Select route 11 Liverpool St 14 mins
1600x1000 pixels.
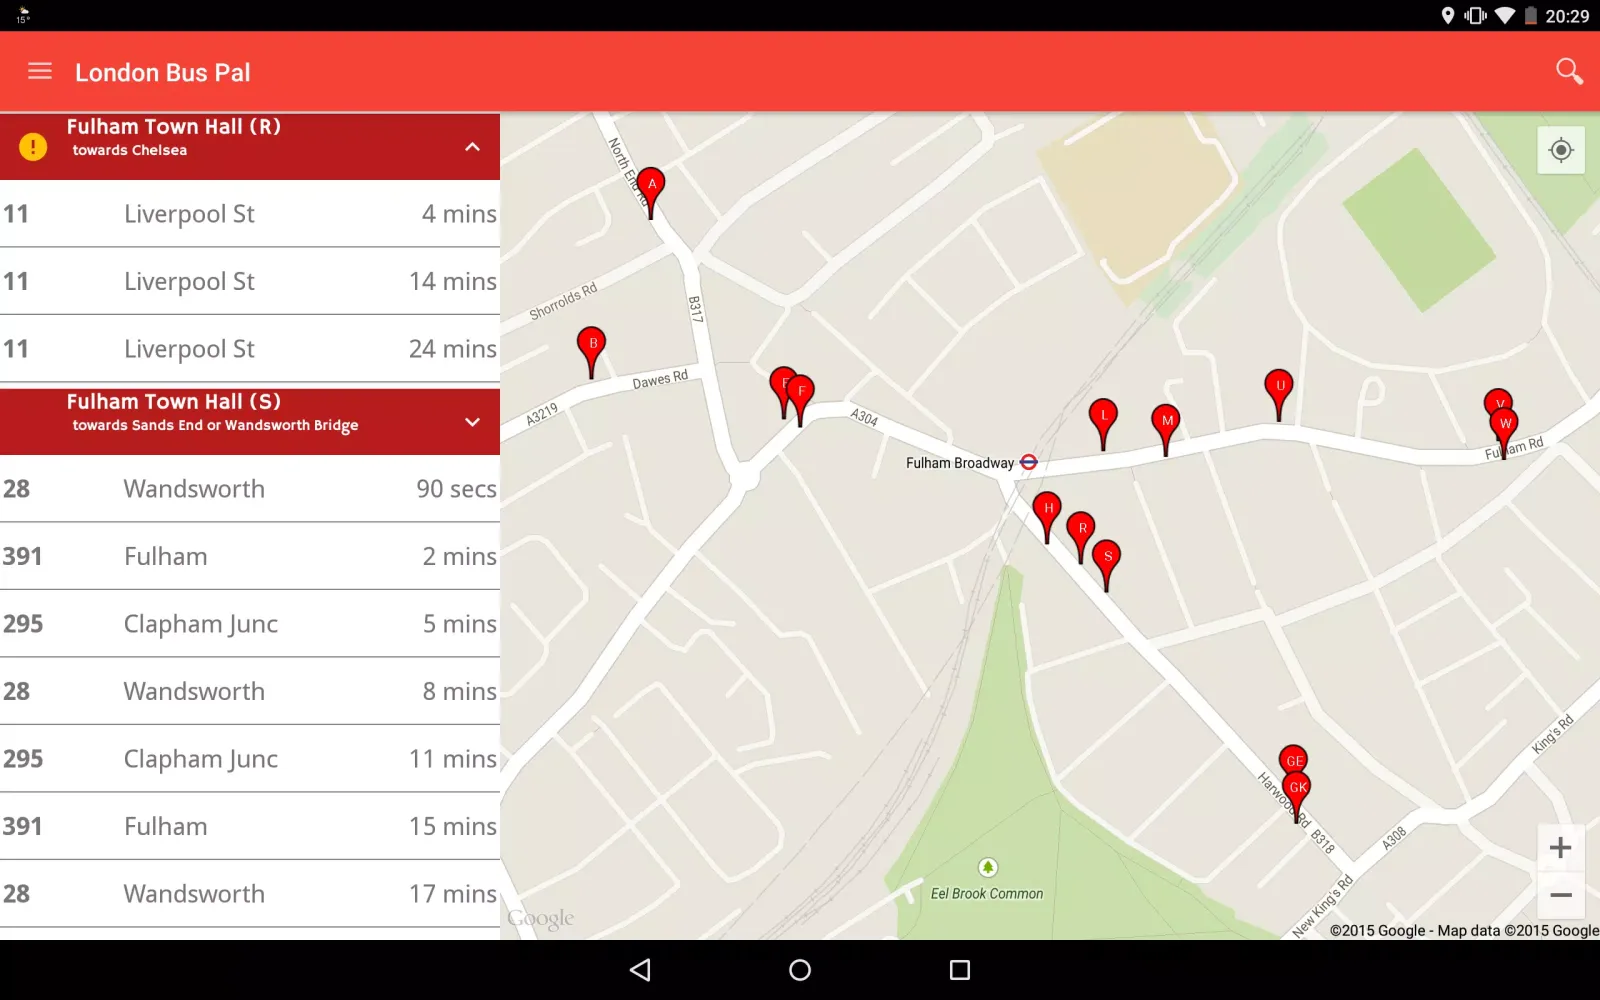[x=250, y=281]
